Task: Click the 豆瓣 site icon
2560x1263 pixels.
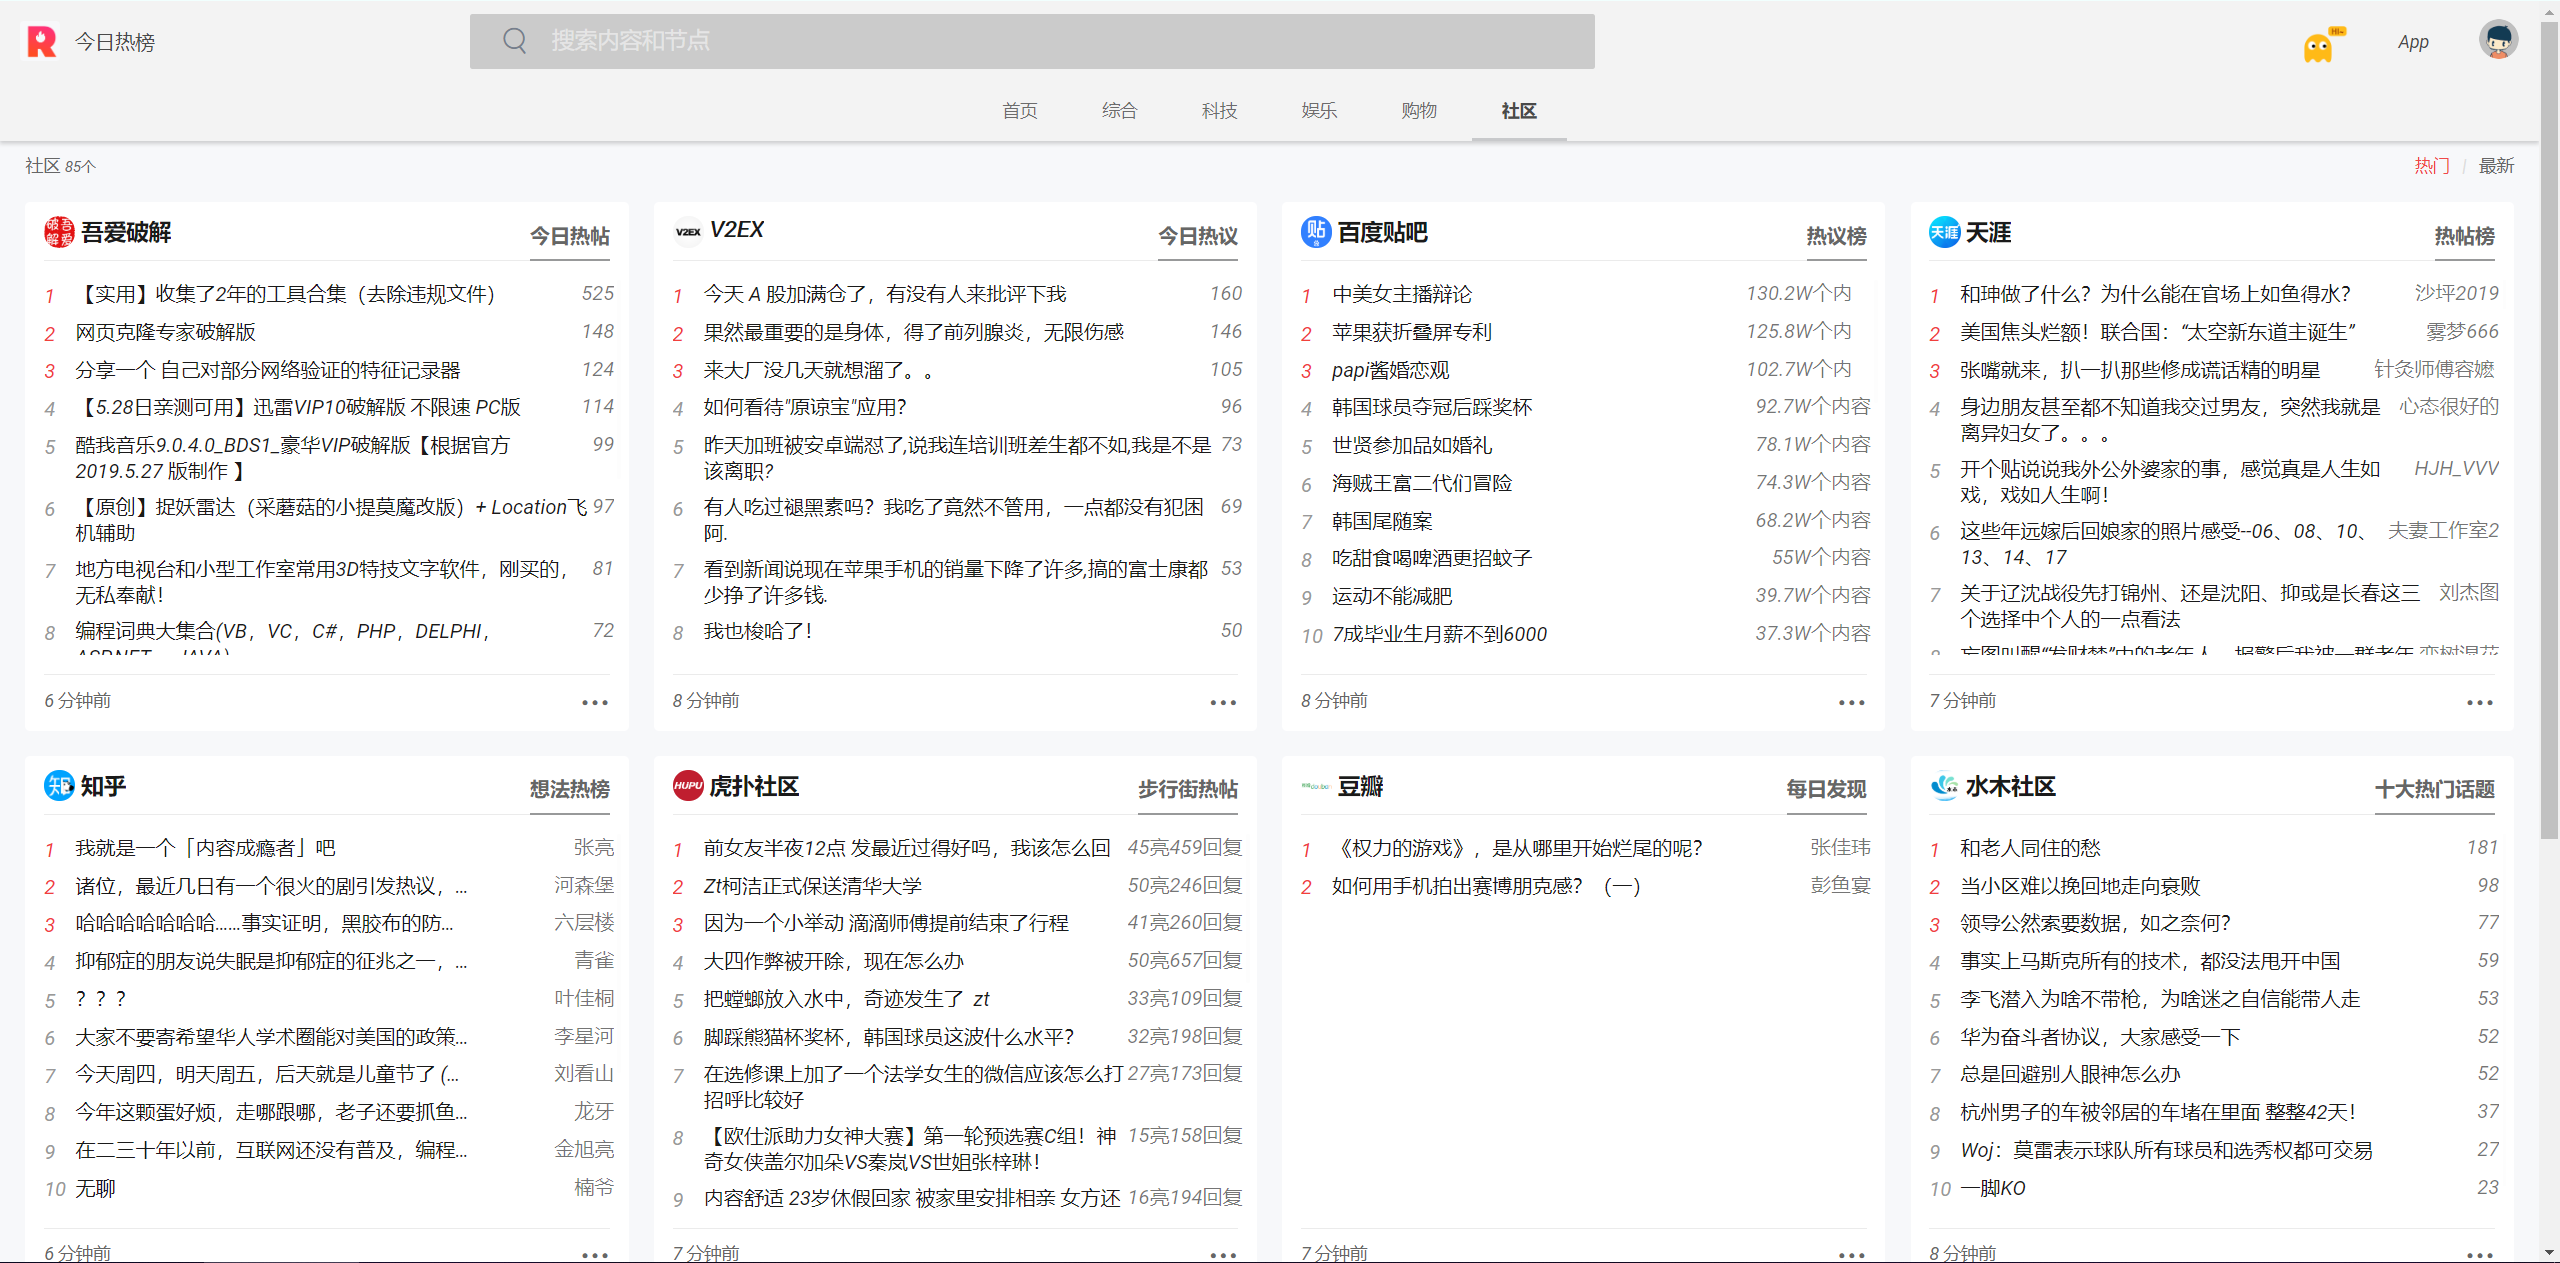Action: pyautogui.click(x=1315, y=786)
